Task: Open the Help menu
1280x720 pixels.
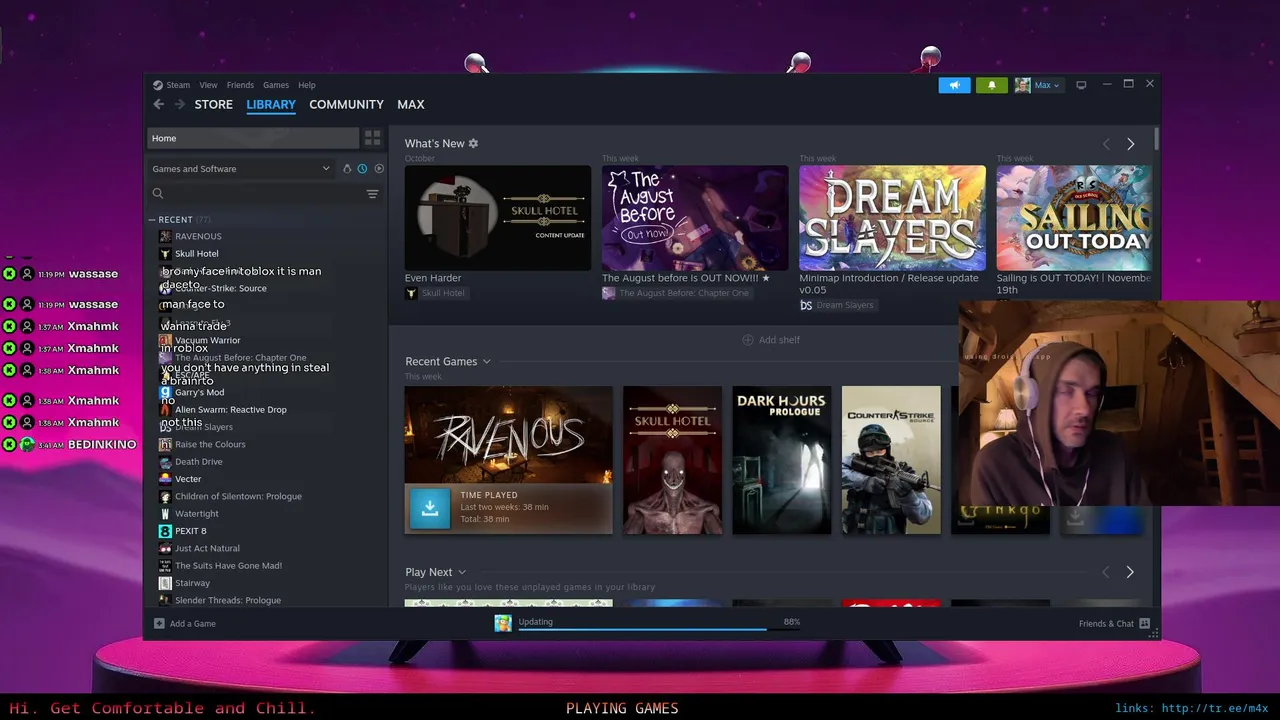Action: click(307, 85)
